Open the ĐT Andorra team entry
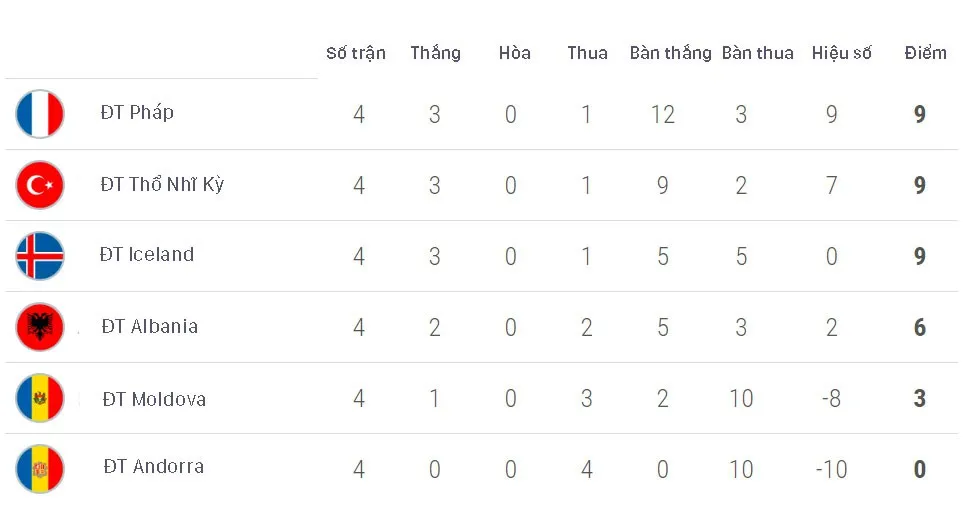 coord(154,466)
